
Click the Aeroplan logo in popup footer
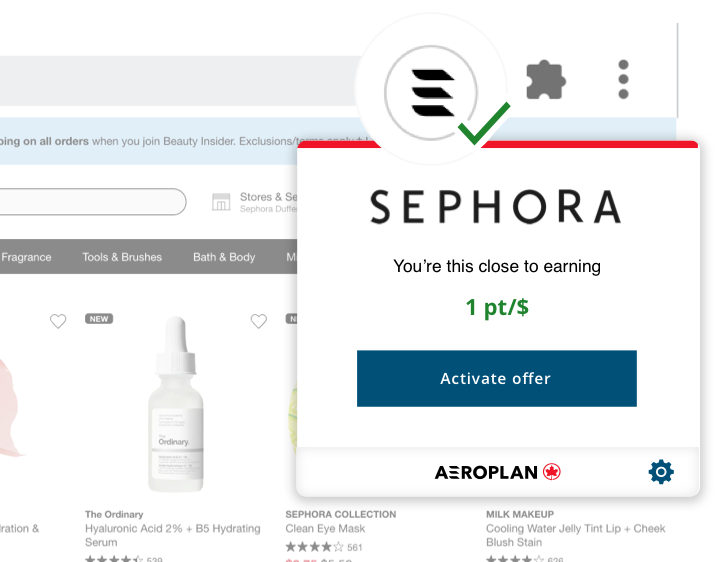pos(498,472)
